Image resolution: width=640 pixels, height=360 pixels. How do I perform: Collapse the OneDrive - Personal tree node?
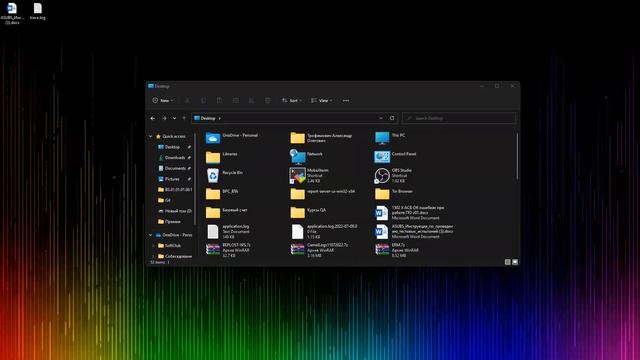coord(151,235)
